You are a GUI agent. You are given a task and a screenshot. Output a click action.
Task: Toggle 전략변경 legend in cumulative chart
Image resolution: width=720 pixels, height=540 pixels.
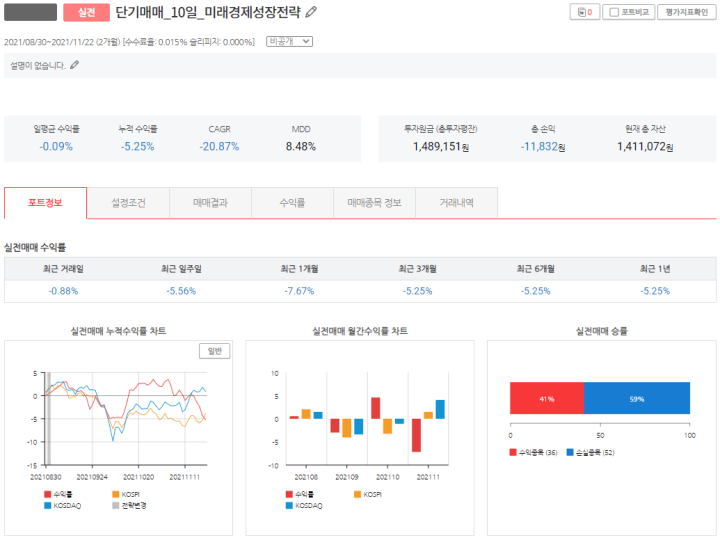129,506
